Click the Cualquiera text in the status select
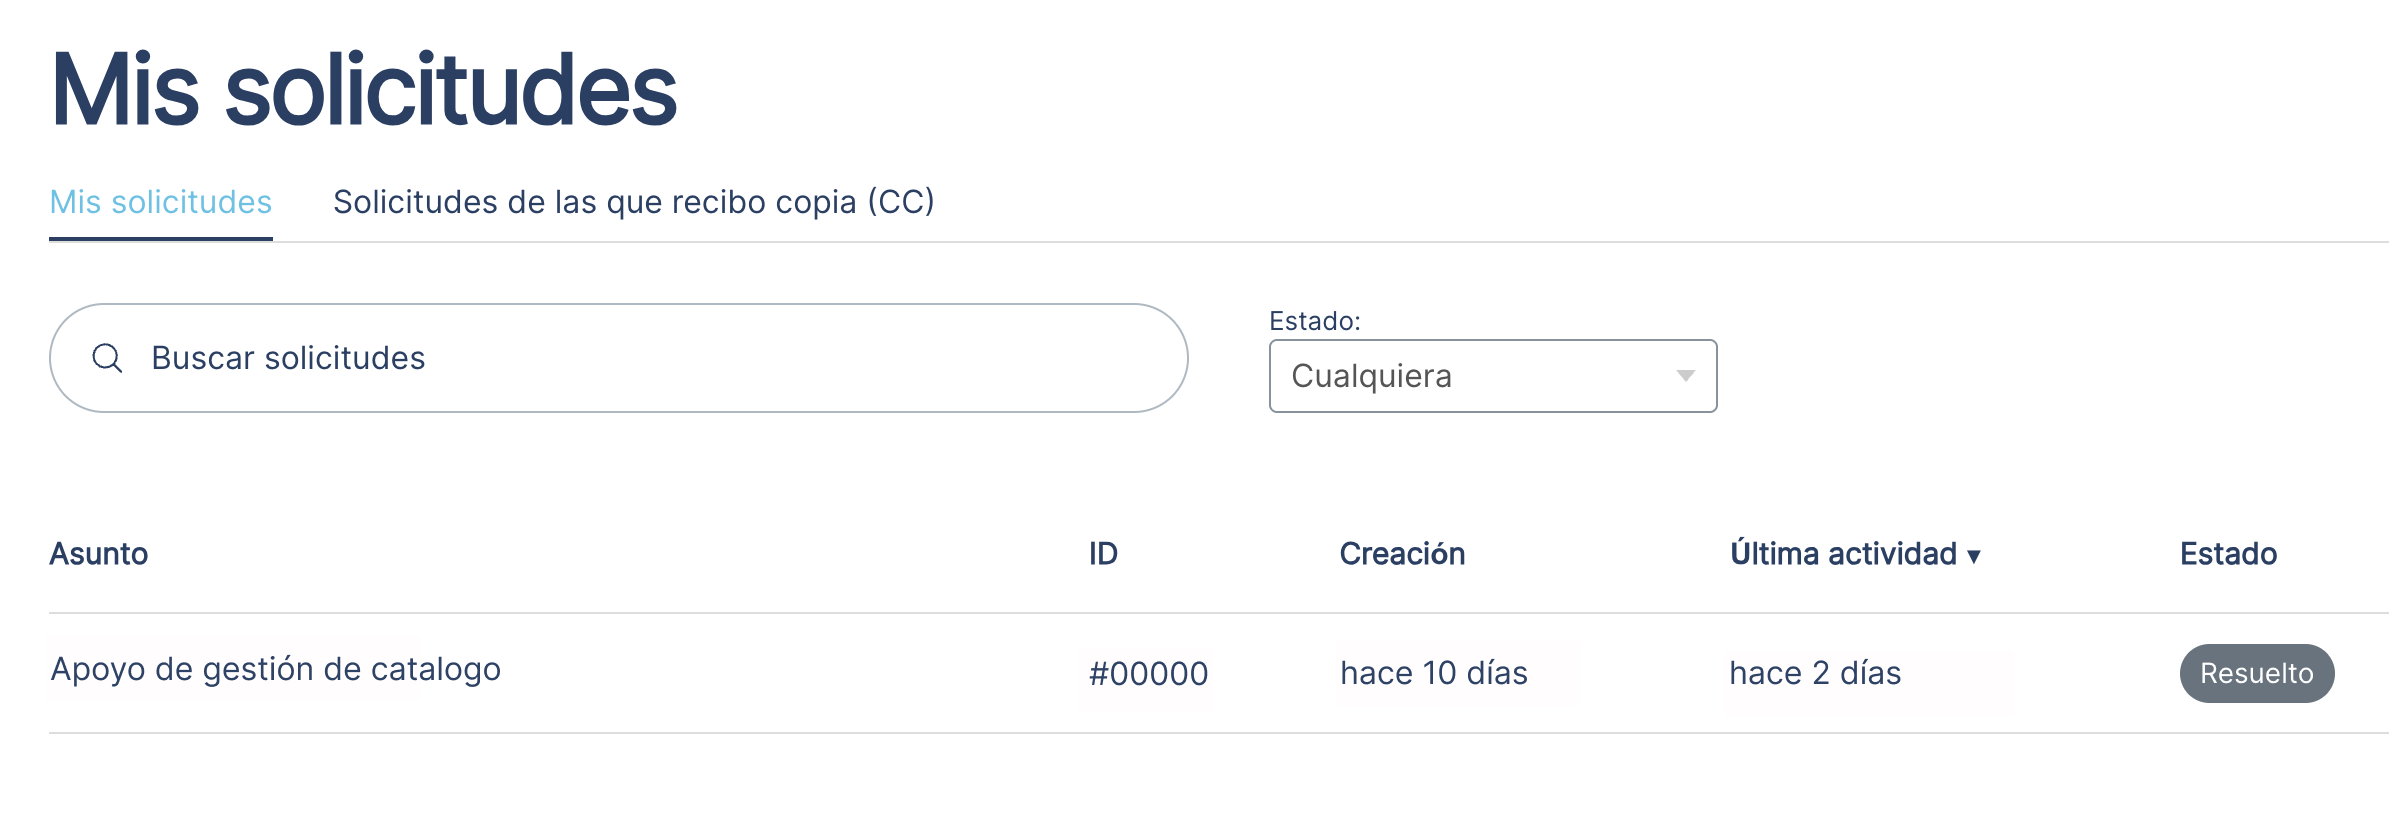2400x822 pixels. click(x=1371, y=376)
